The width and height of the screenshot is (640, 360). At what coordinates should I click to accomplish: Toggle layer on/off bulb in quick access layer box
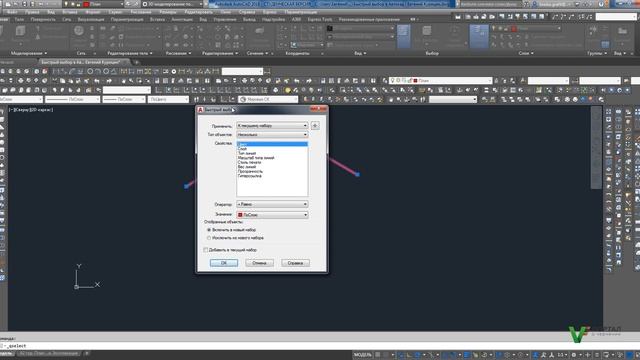(66, 4)
